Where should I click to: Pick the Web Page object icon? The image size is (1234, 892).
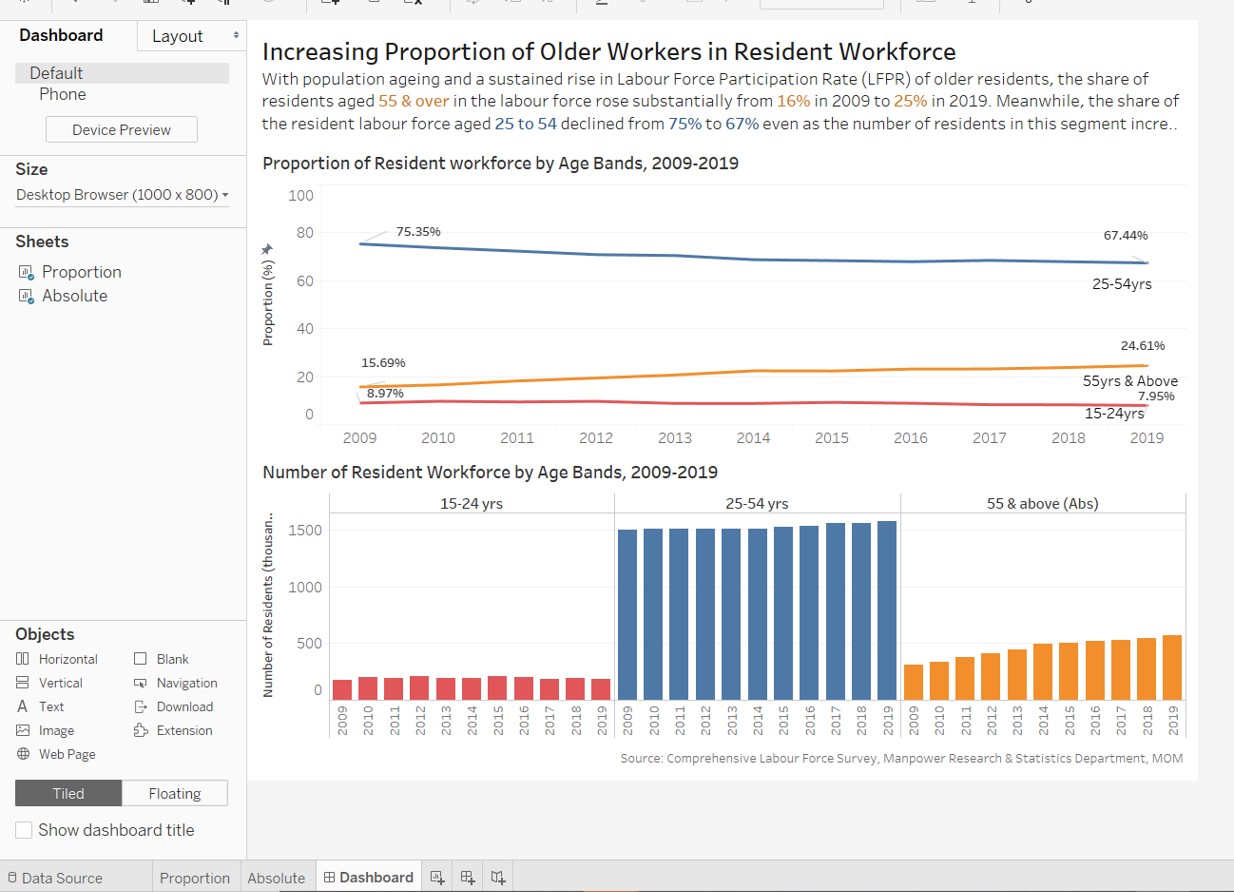(23, 755)
